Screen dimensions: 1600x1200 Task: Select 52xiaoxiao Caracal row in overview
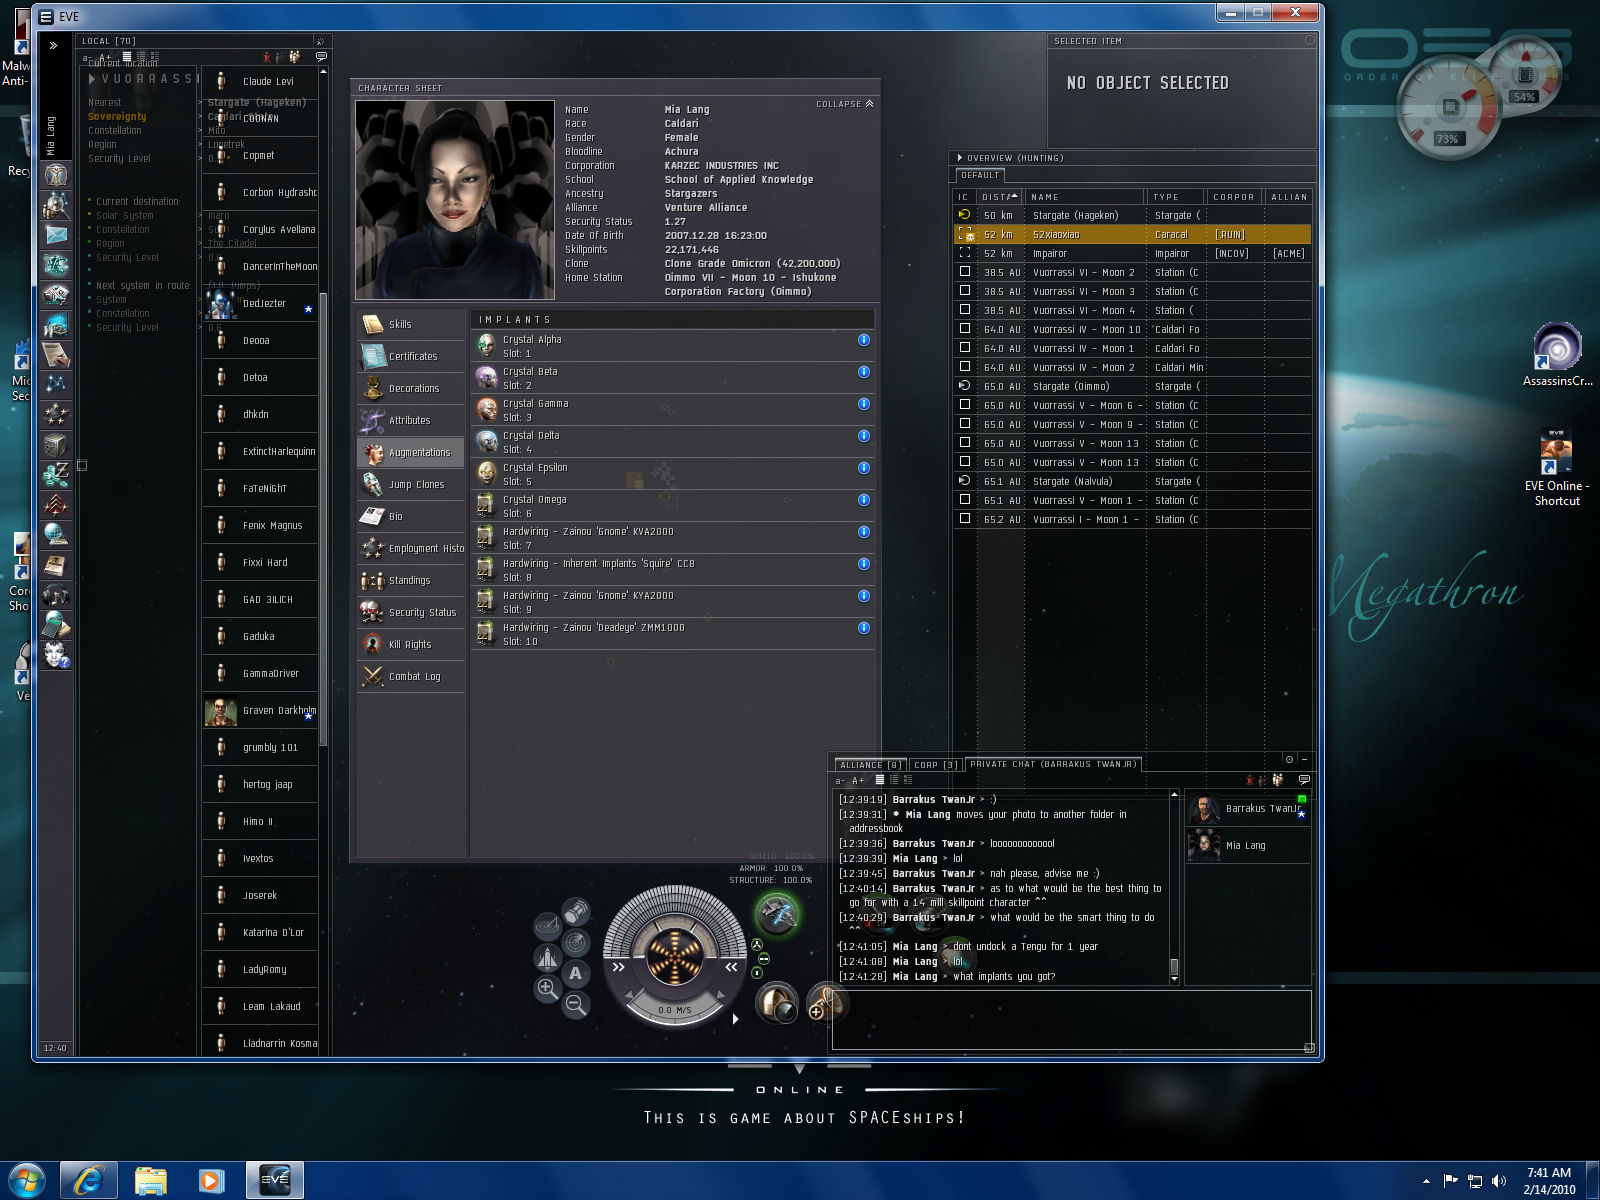tap(1133, 234)
